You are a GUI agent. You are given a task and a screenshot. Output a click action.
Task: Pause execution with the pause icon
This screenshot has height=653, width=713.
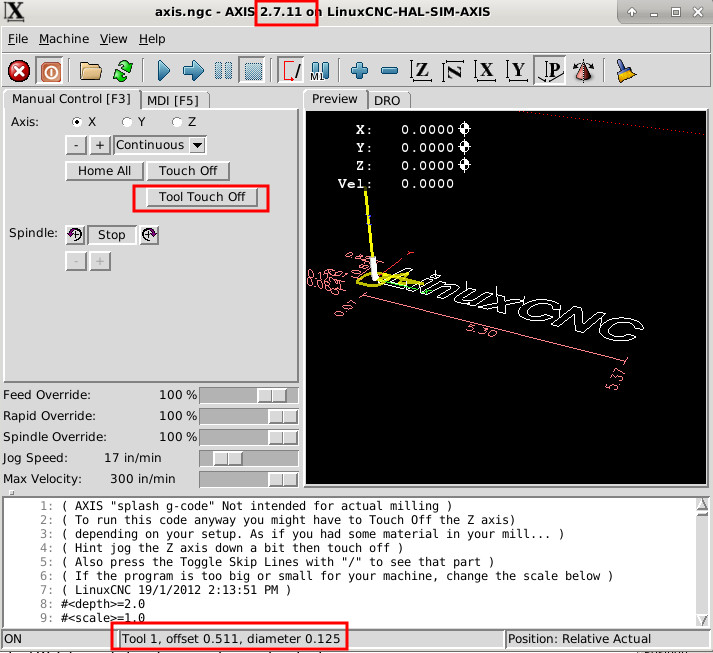223,71
